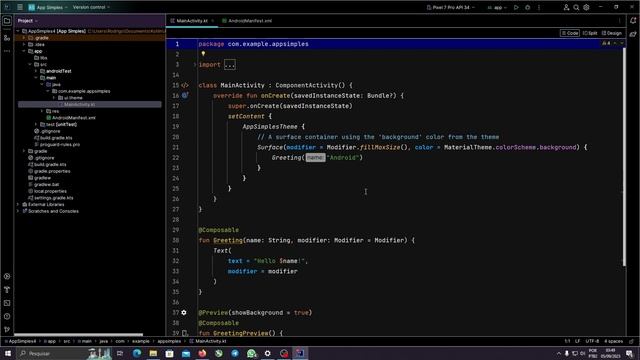Open the More Actions vertical dots in the top toolbar
The image size is (640, 360).
[539, 7]
